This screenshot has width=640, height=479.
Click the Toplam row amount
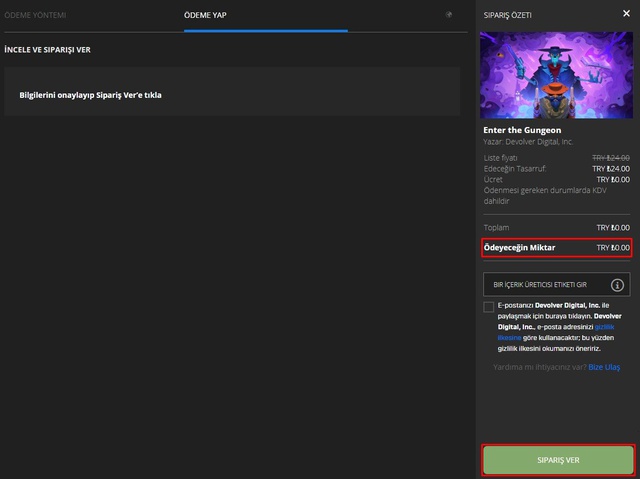click(613, 228)
